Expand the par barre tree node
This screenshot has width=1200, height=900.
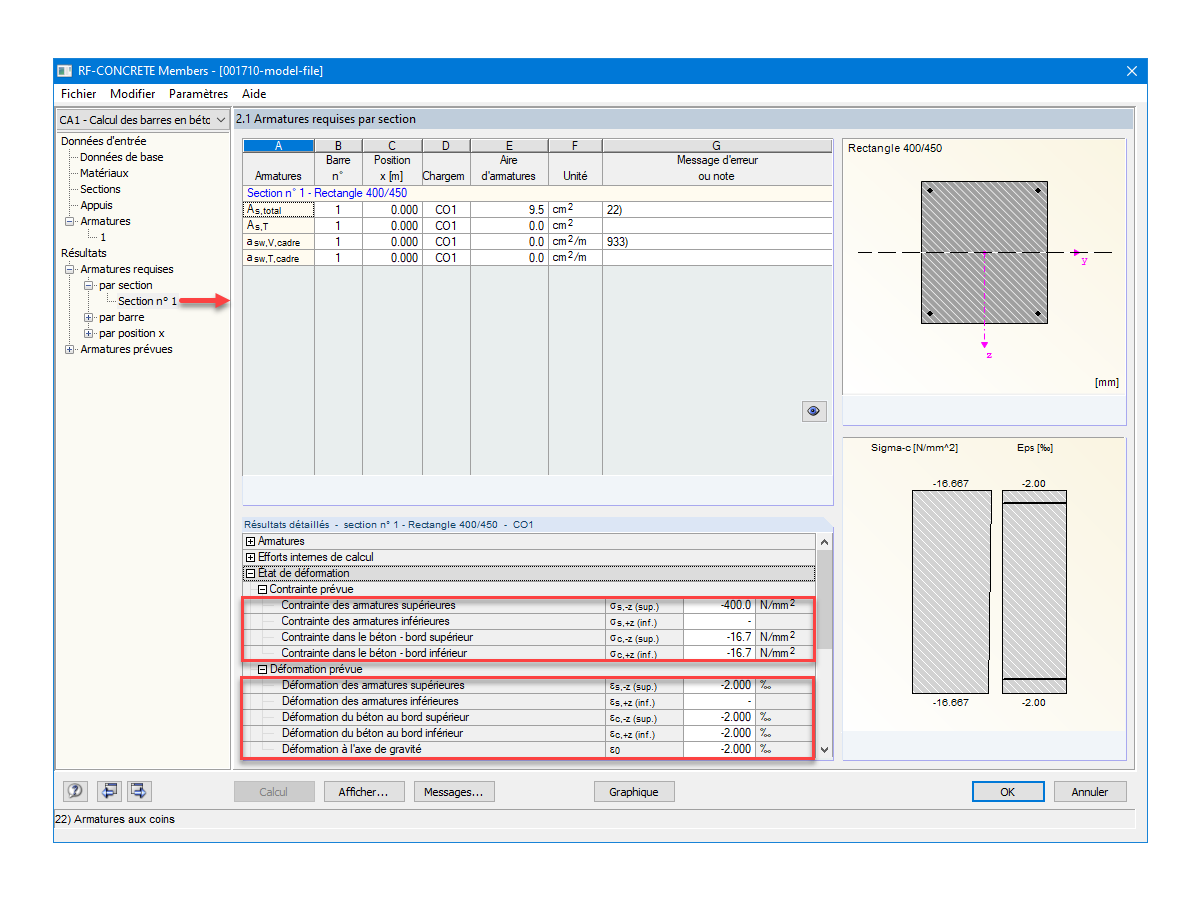tap(89, 317)
